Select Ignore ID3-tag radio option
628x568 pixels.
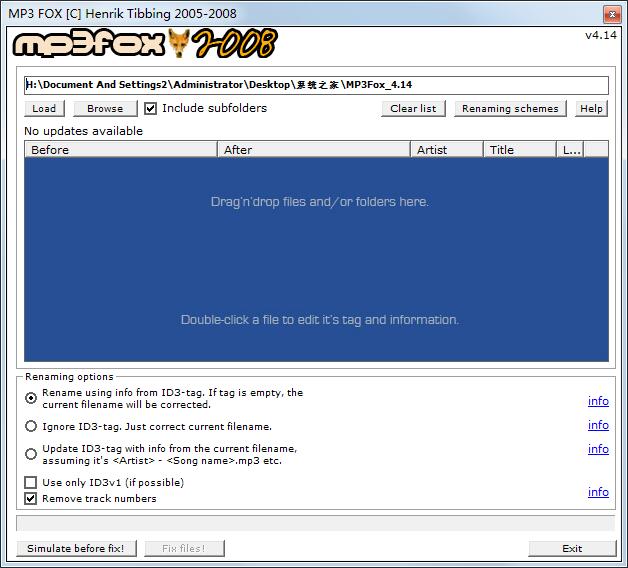click(31, 426)
